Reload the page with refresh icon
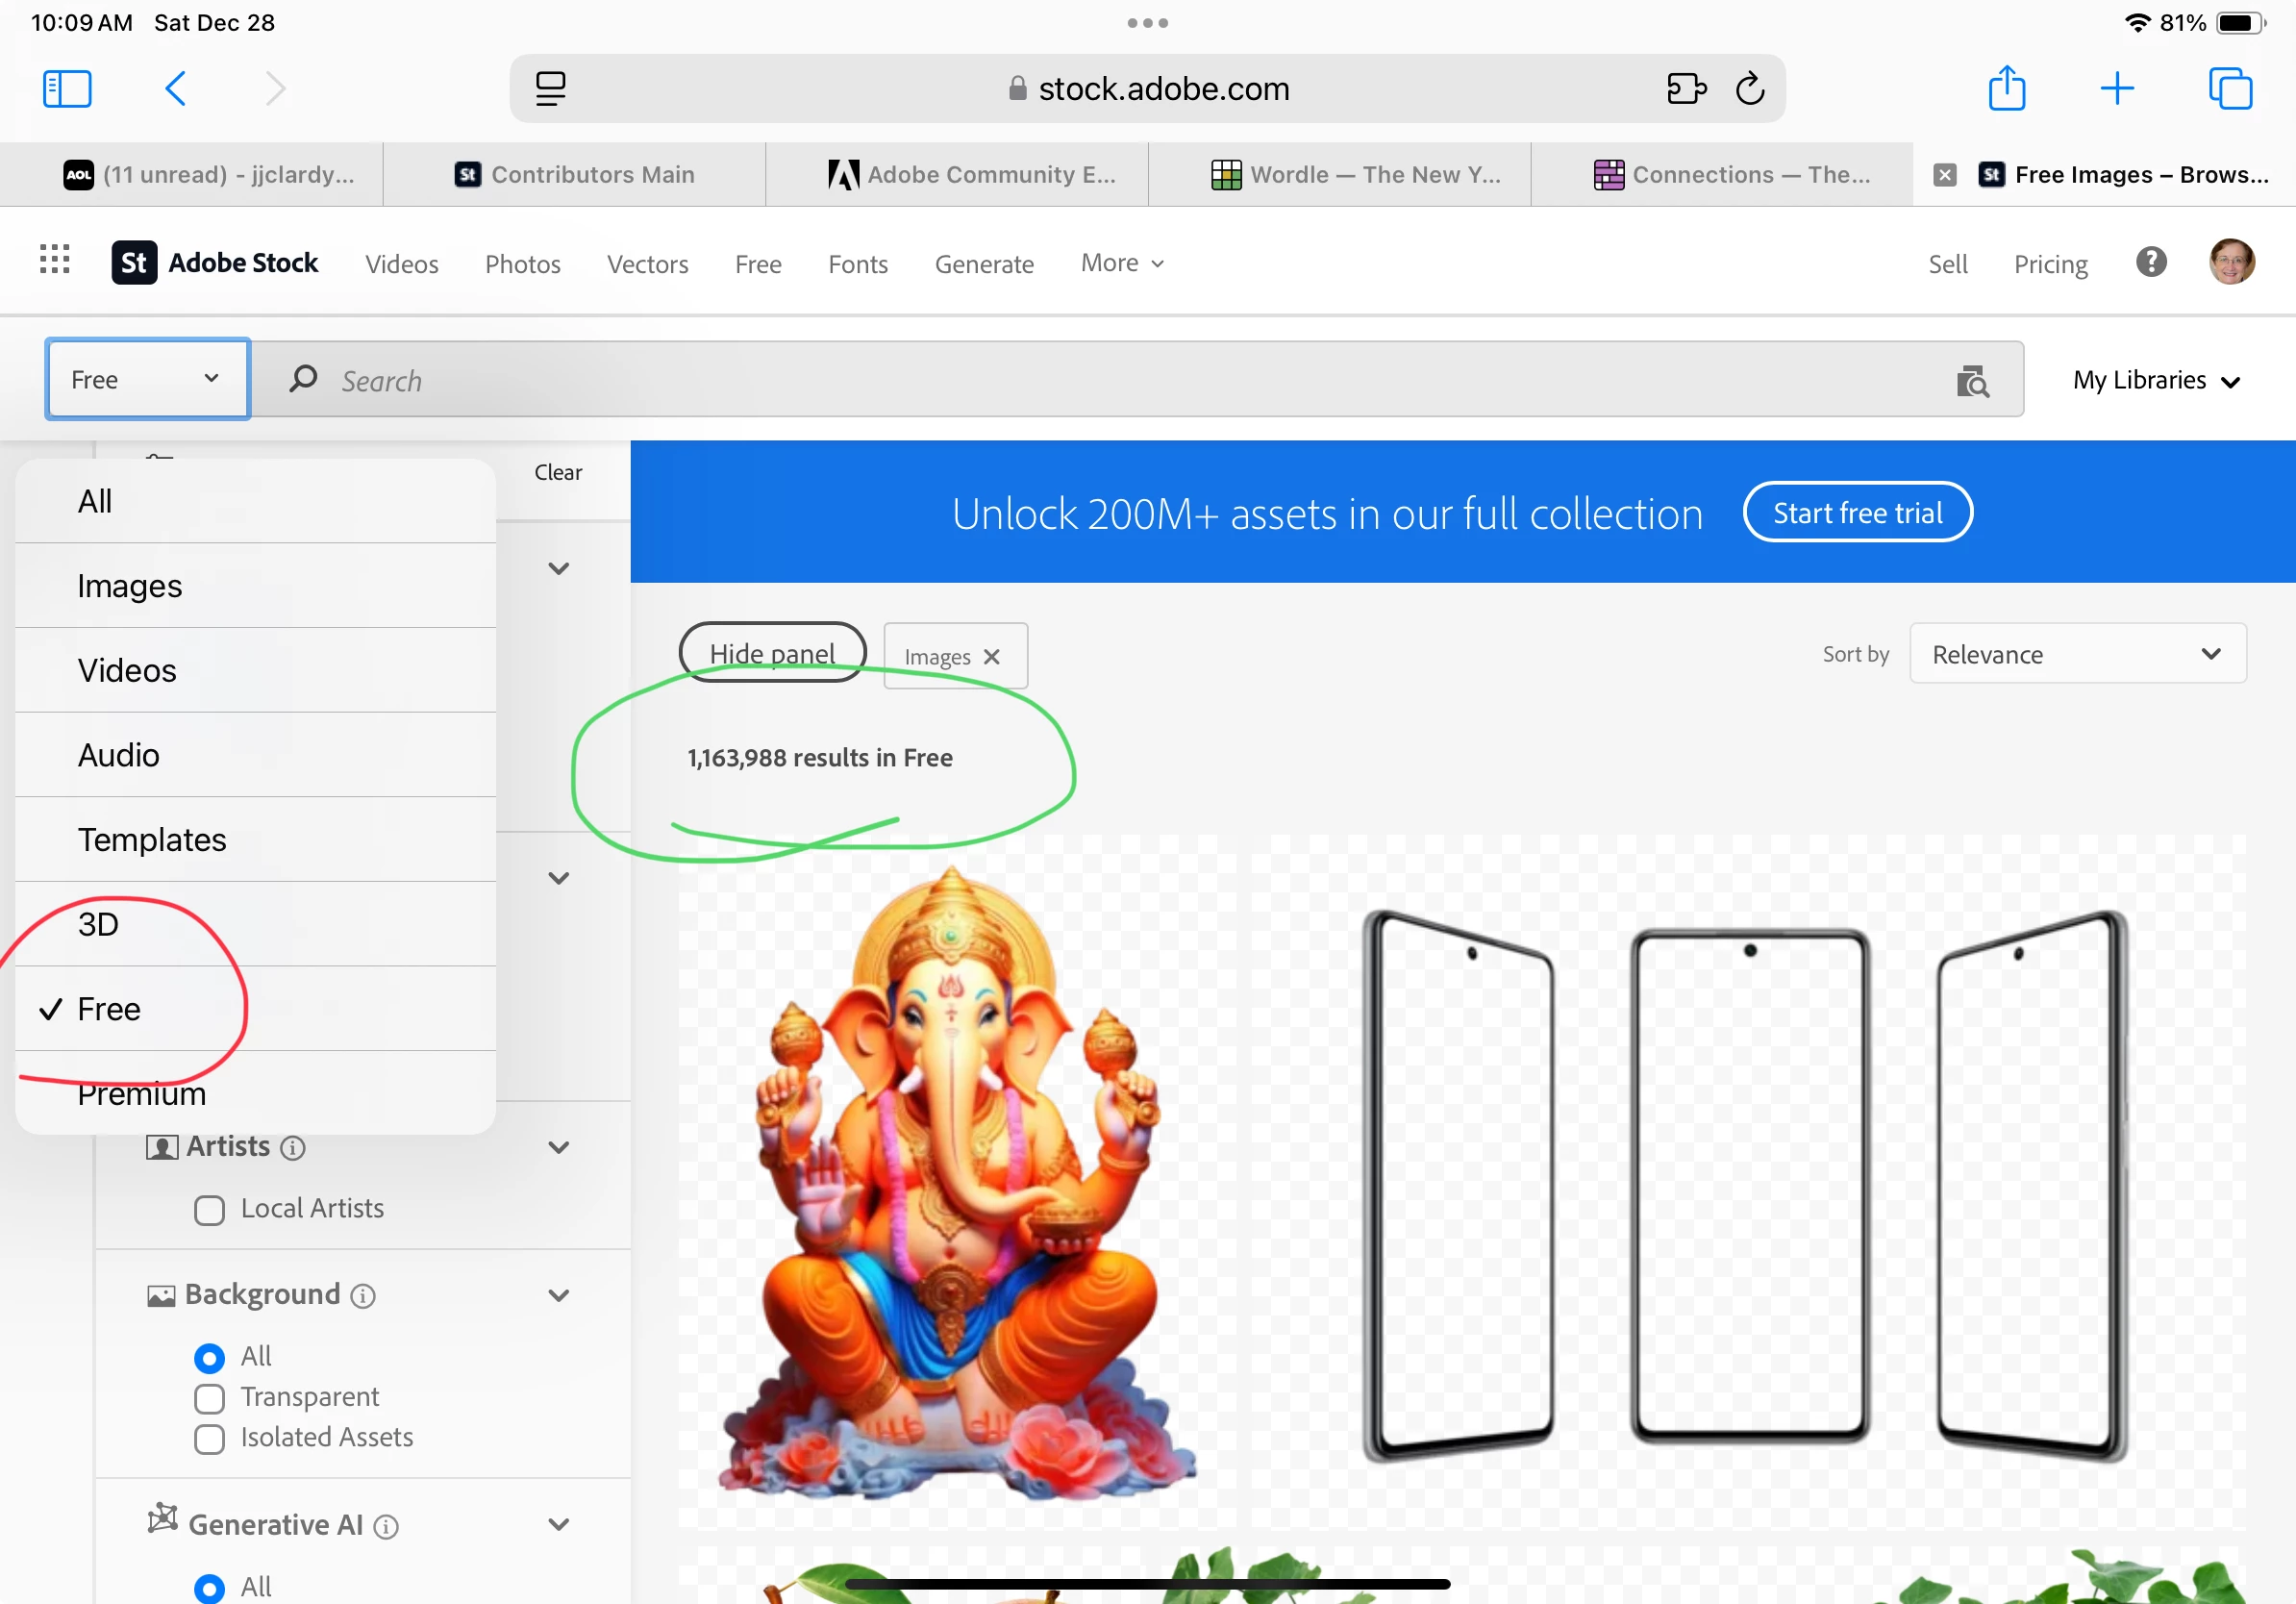Image resolution: width=2296 pixels, height=1604 pixels. pos(1749,88)
